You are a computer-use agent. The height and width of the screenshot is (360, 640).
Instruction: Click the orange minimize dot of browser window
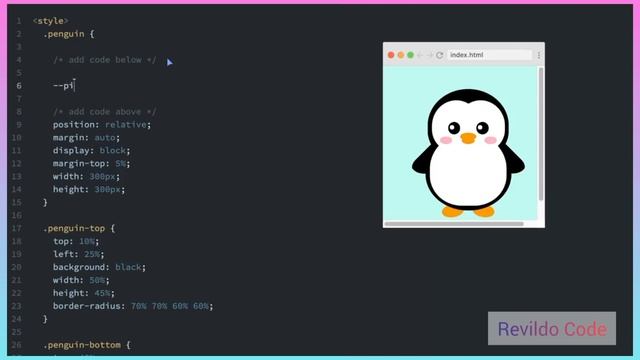pos(401,55)
